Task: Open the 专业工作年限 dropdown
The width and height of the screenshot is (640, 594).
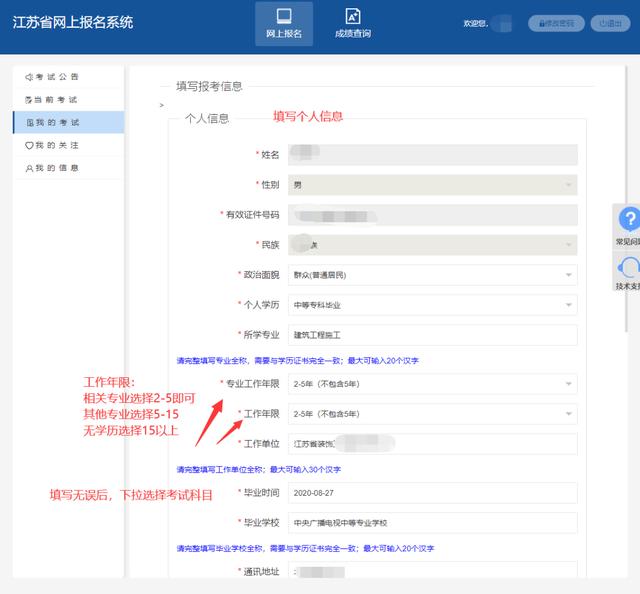Action: click(433, 384)
